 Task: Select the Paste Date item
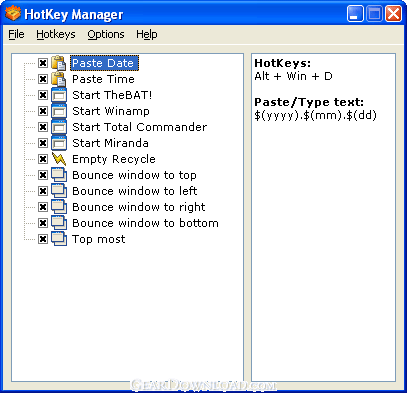(x=104, y=63)
